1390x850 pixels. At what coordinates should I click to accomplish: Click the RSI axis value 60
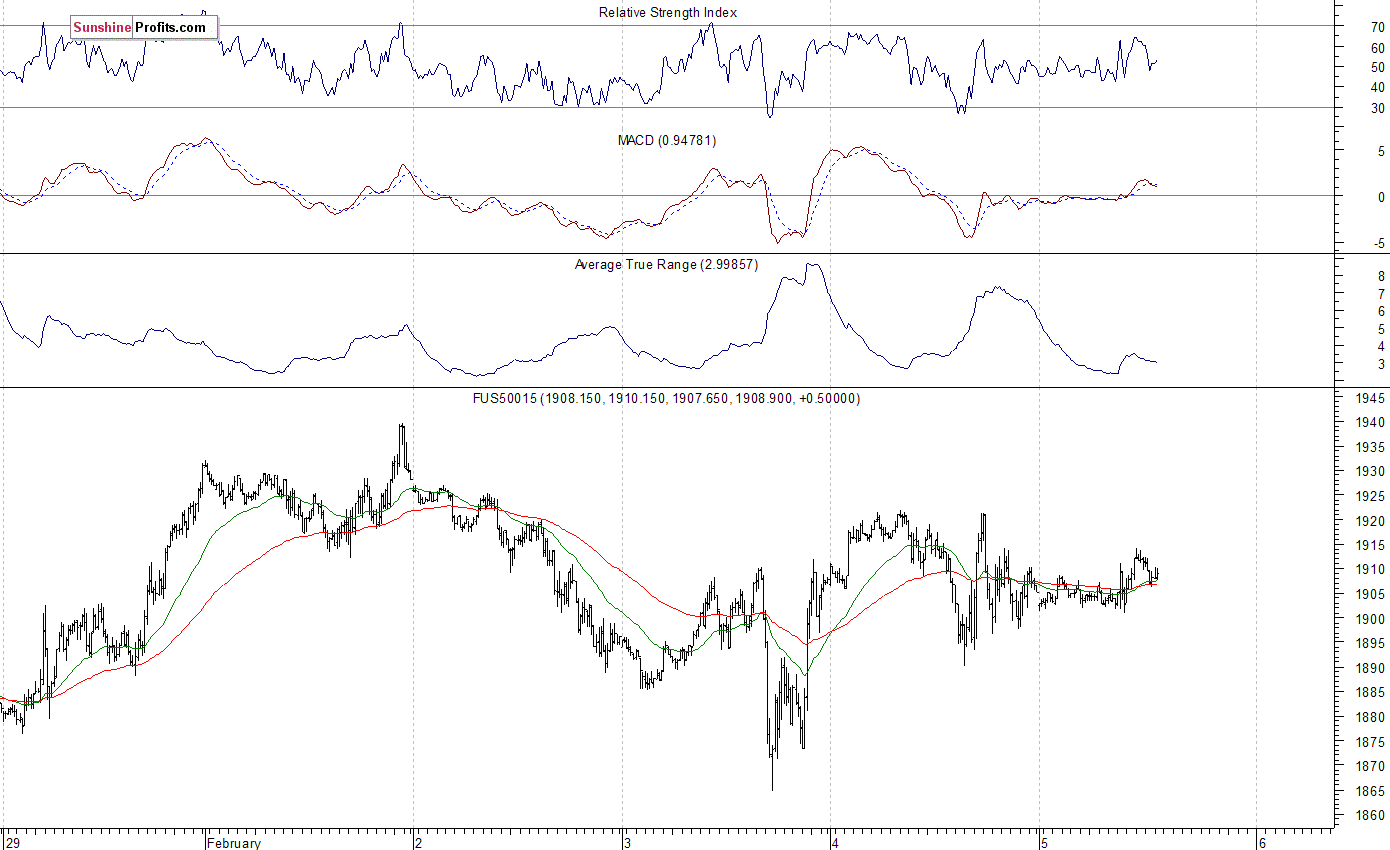click(x=1378, y=47)
